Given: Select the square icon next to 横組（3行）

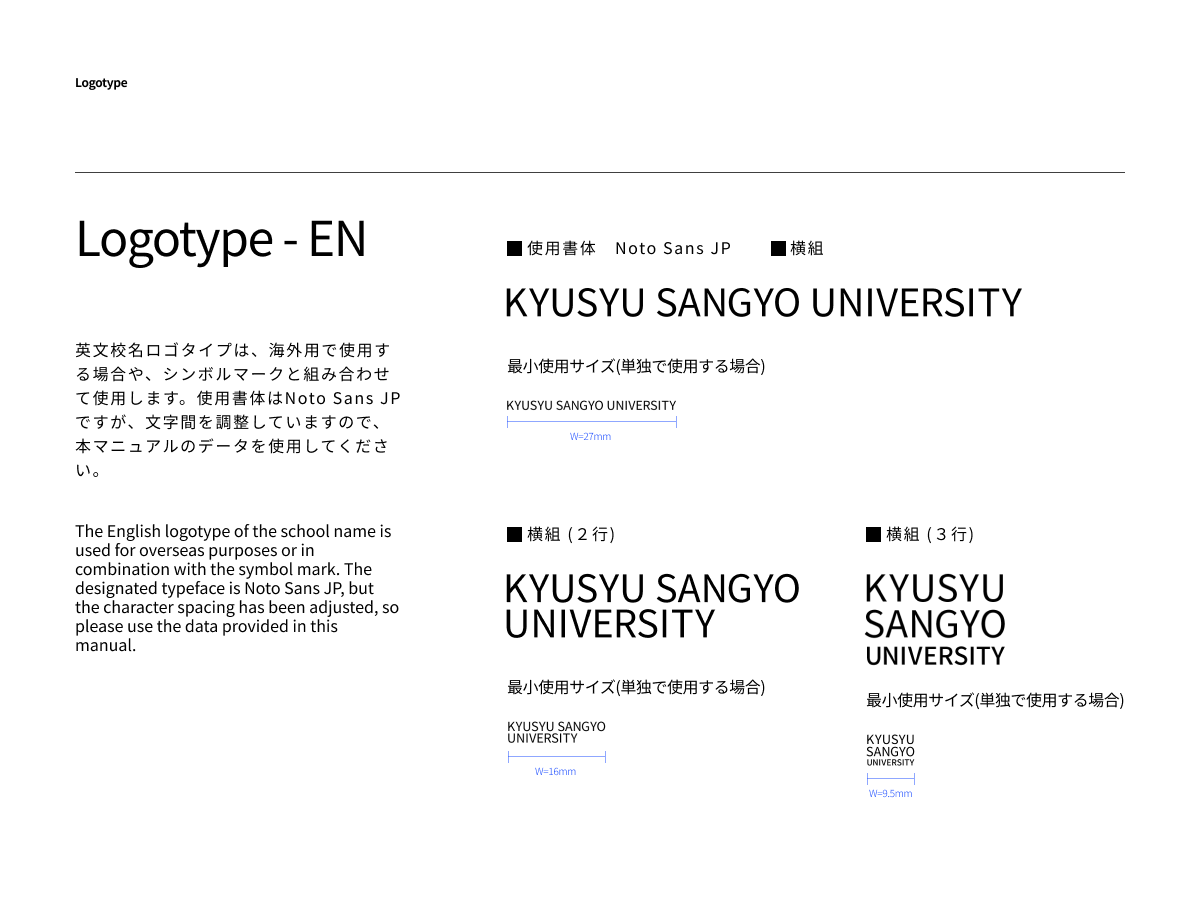Looking at the screenshot, I should tap(872, 534).
